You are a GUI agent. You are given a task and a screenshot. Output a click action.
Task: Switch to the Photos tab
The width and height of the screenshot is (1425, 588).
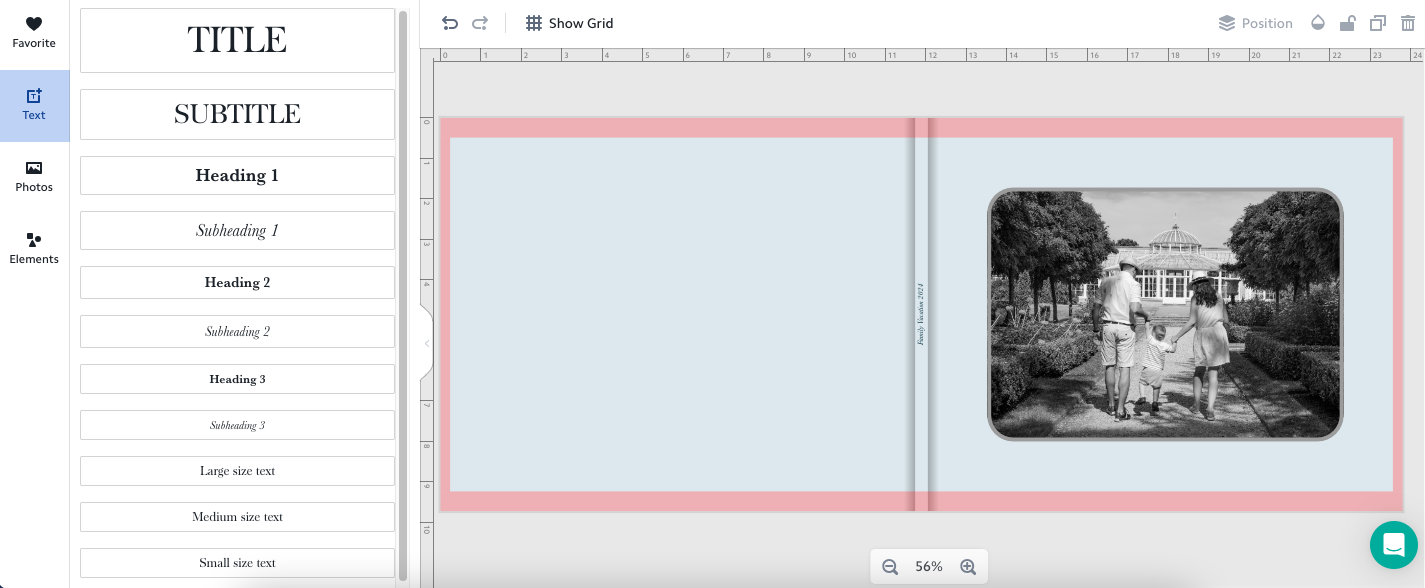34,177
